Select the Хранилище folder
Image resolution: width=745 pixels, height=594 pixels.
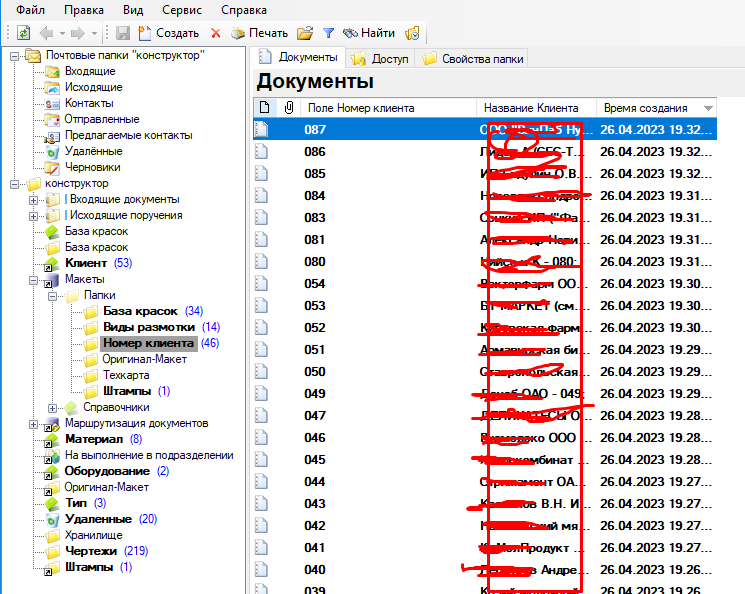pos(93,536)
